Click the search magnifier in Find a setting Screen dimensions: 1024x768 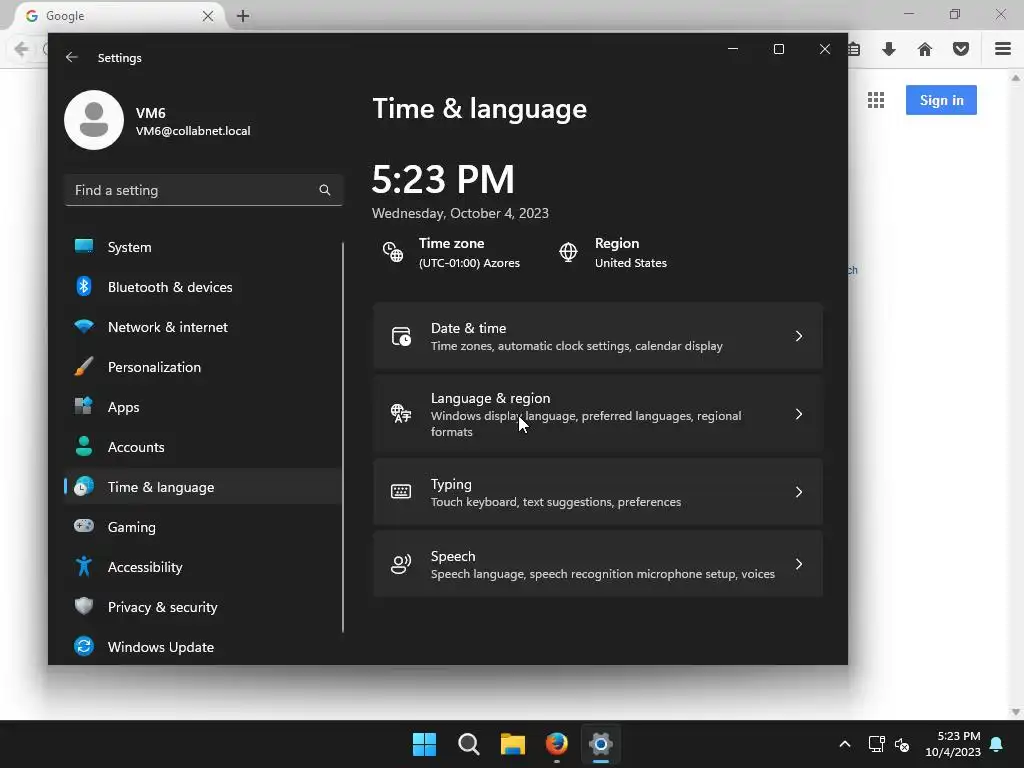tap(325, 190)
